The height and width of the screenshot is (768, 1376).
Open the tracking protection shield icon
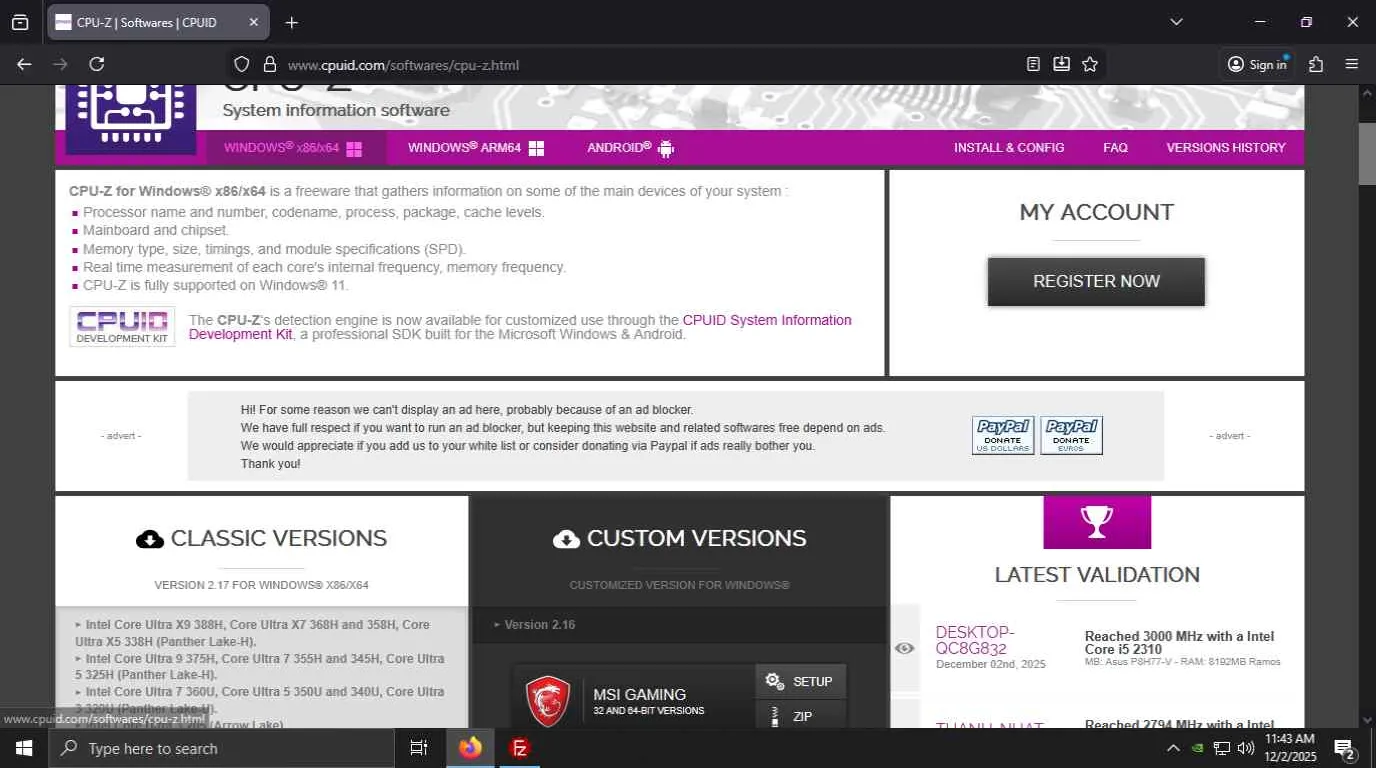(241, 64)
